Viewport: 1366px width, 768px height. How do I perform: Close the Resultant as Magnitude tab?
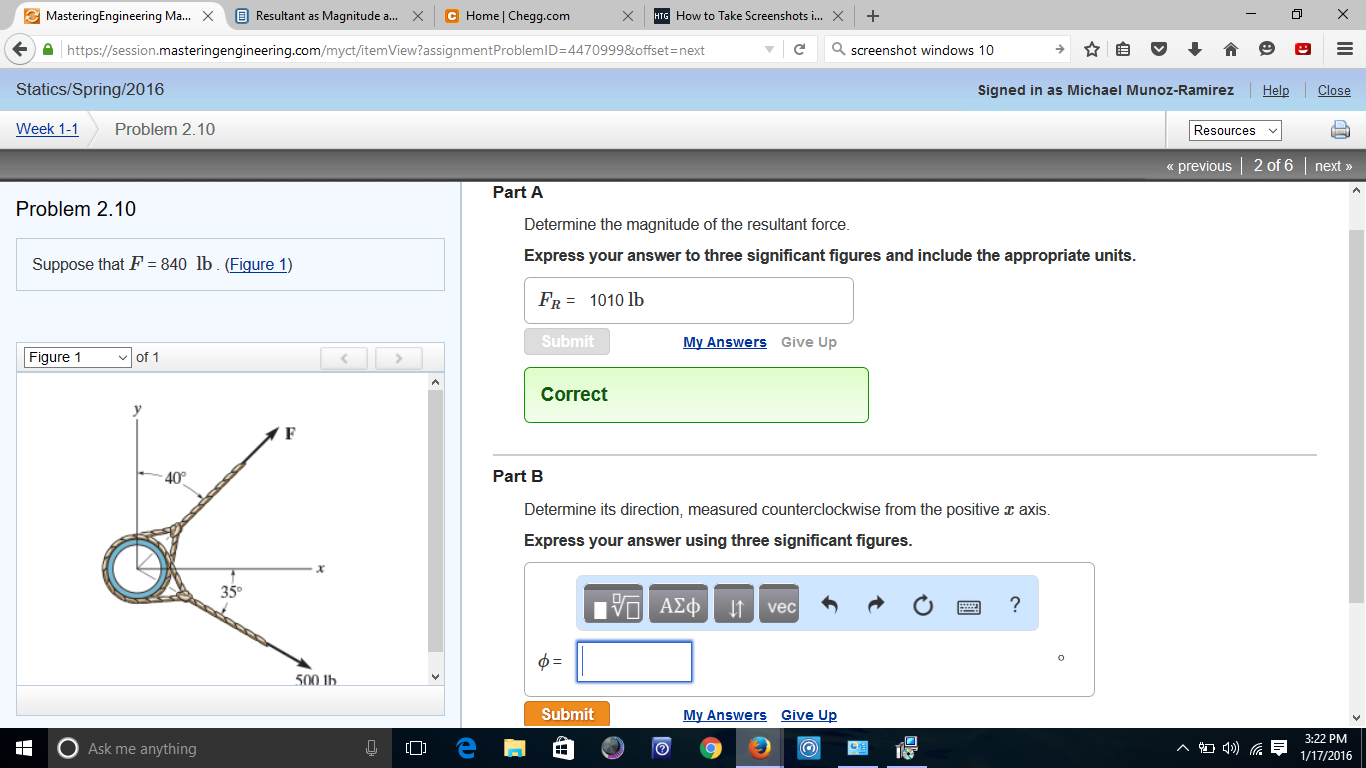tap(417, 16)
